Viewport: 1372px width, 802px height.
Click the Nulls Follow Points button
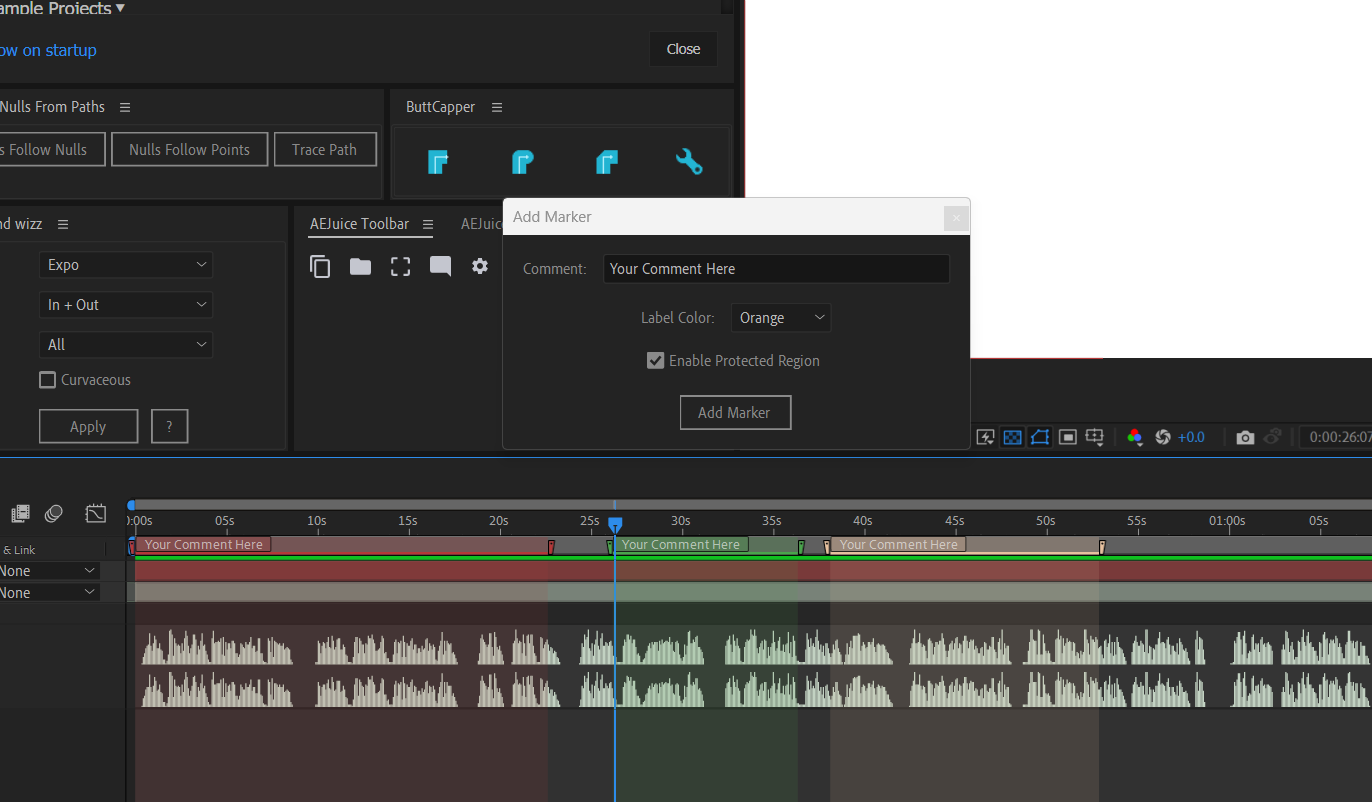(x=189, y=150)
